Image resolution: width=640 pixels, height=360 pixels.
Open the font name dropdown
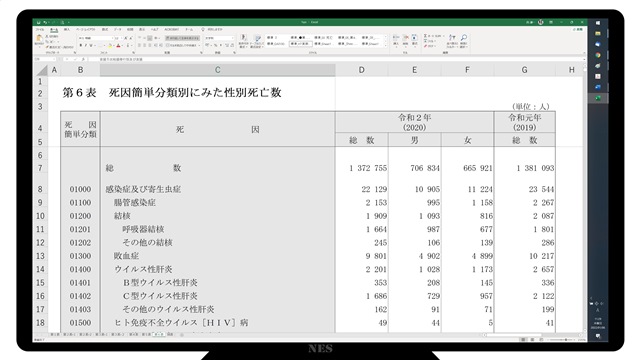(96, 38)
